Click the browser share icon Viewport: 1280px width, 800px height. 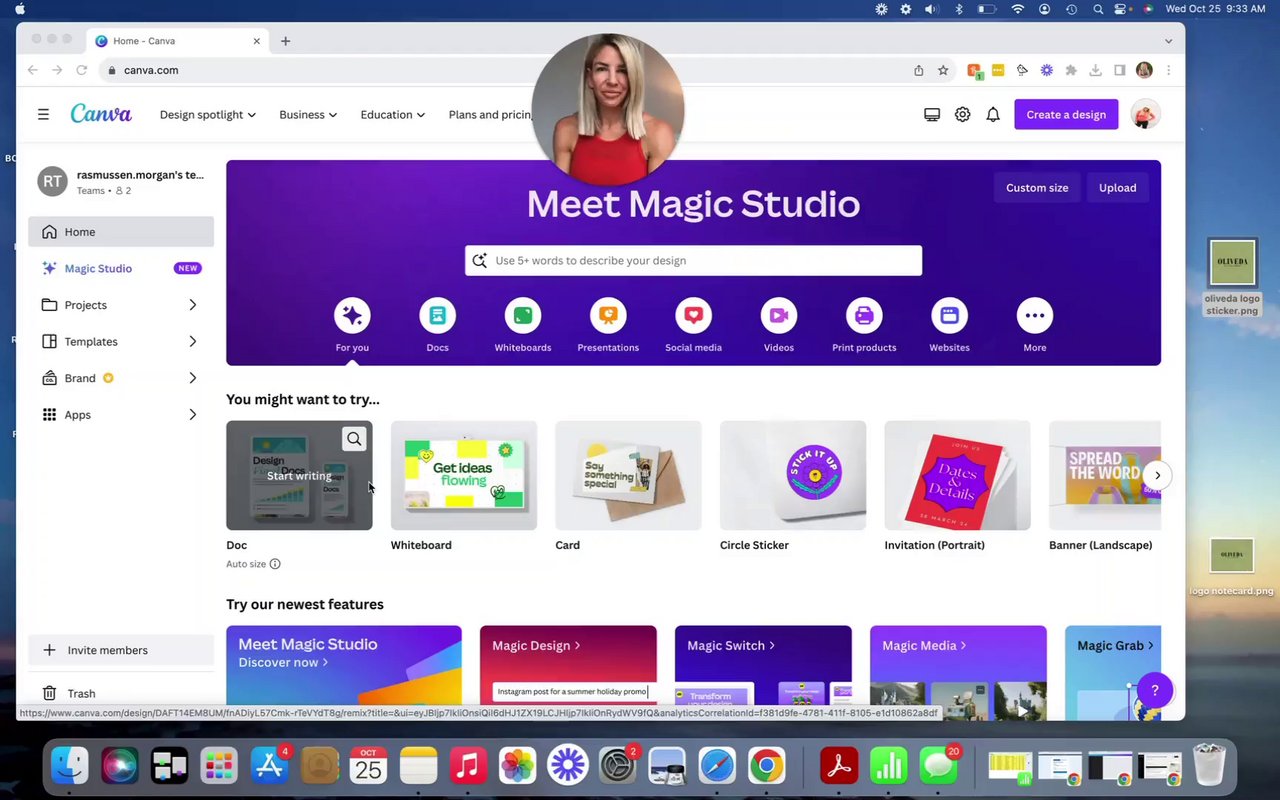pos(918,70)
